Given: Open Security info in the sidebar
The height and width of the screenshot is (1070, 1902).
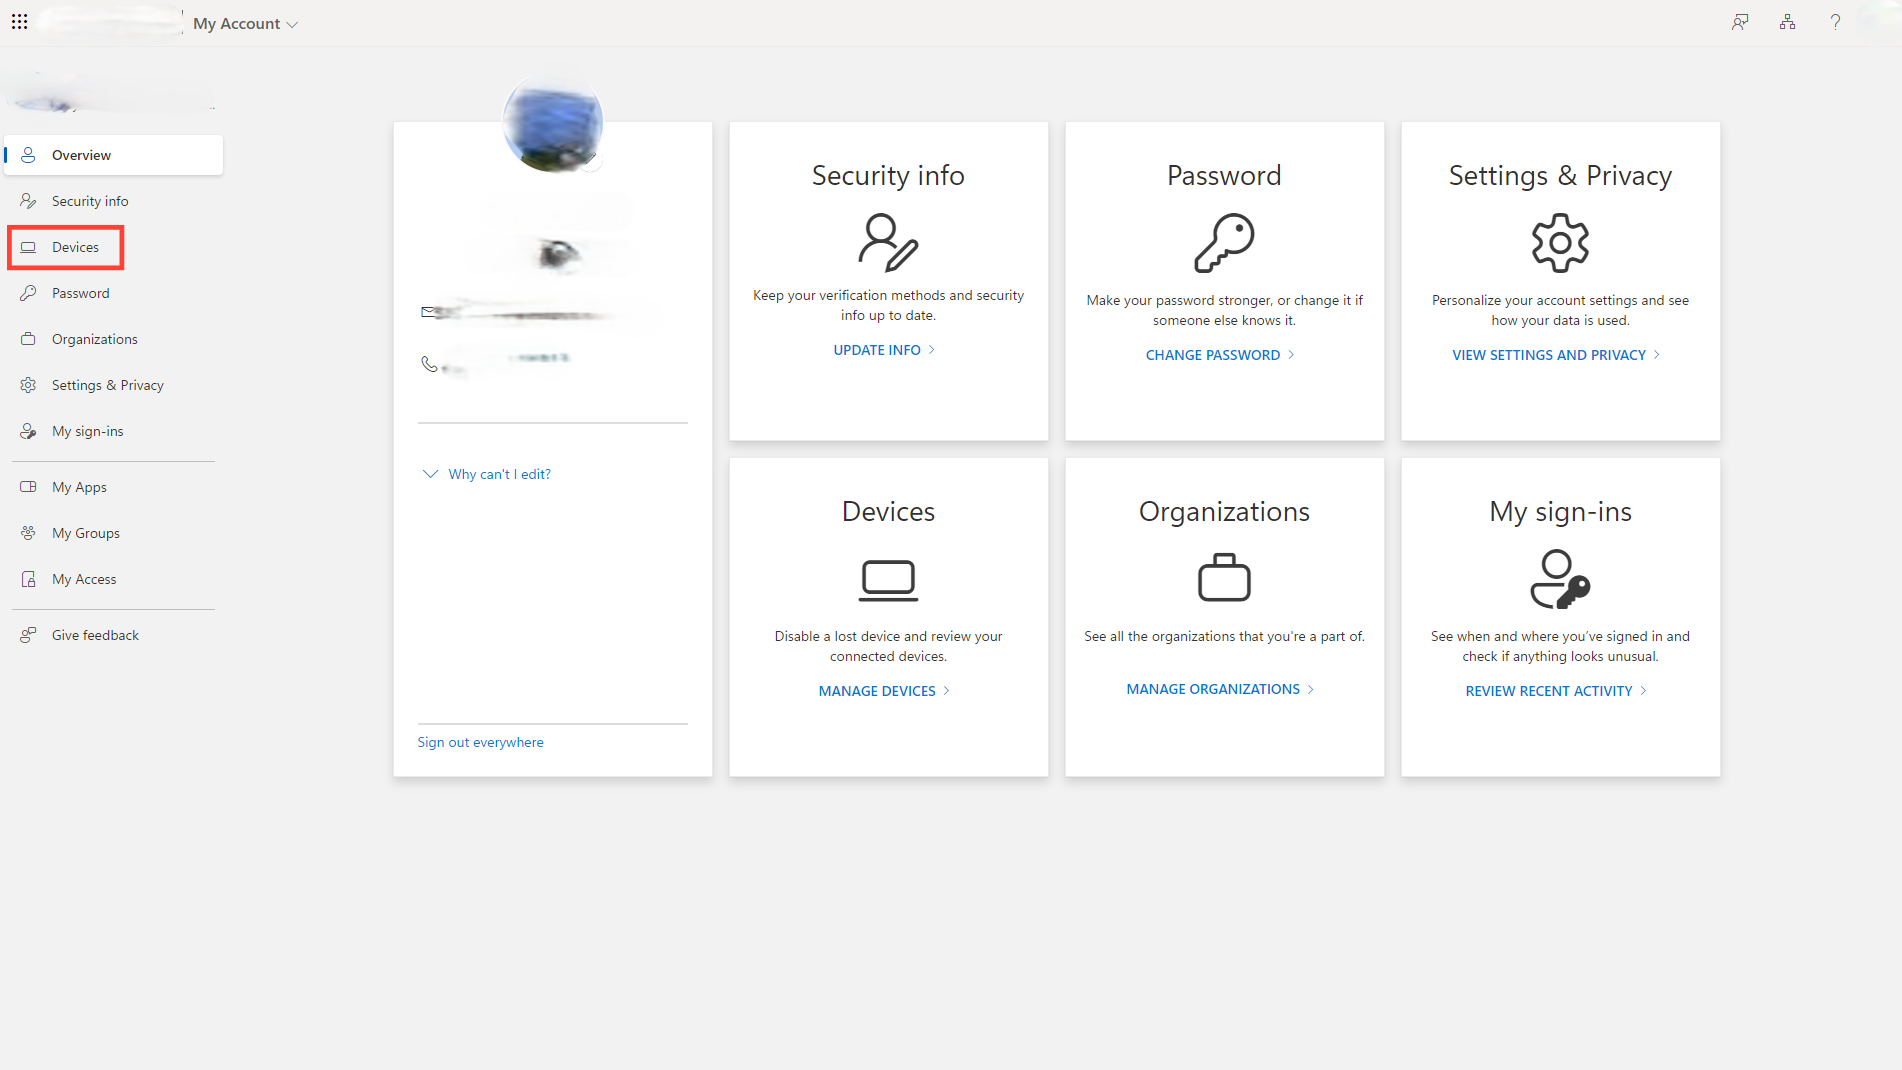Looking at the screenshot, I should 114,201.
